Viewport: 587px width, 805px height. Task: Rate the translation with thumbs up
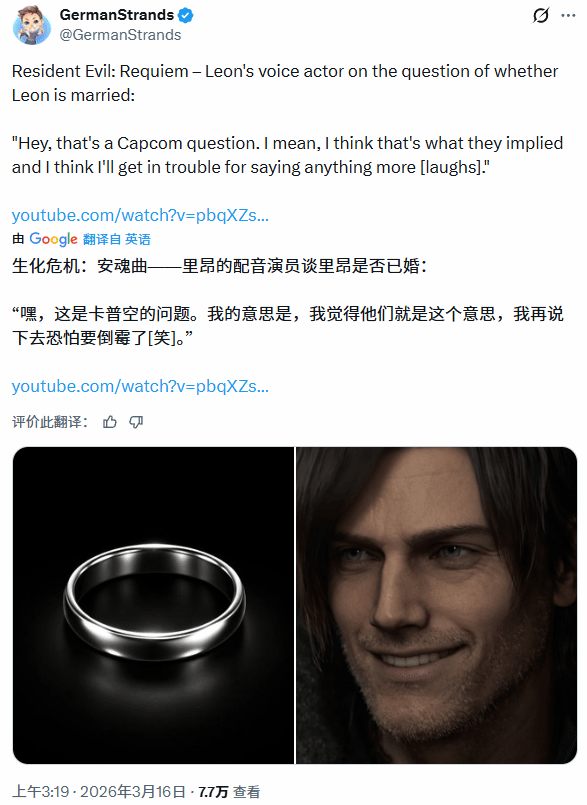point(110,422)
